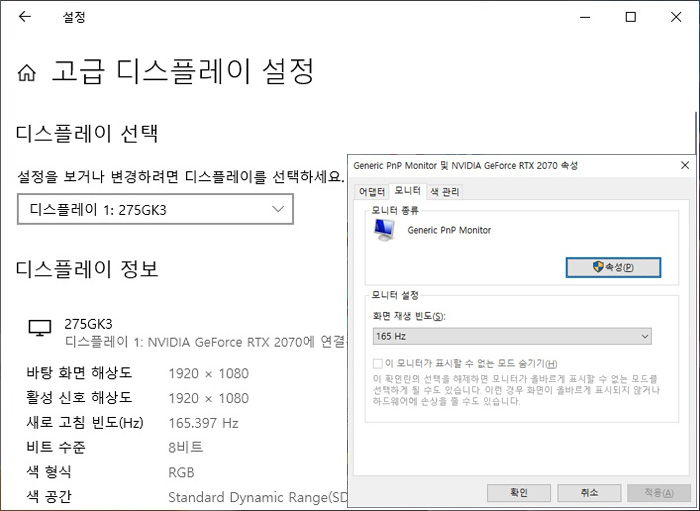Confirm with the 확인 button
Screen dimensions: 700x511
[519, 493]
